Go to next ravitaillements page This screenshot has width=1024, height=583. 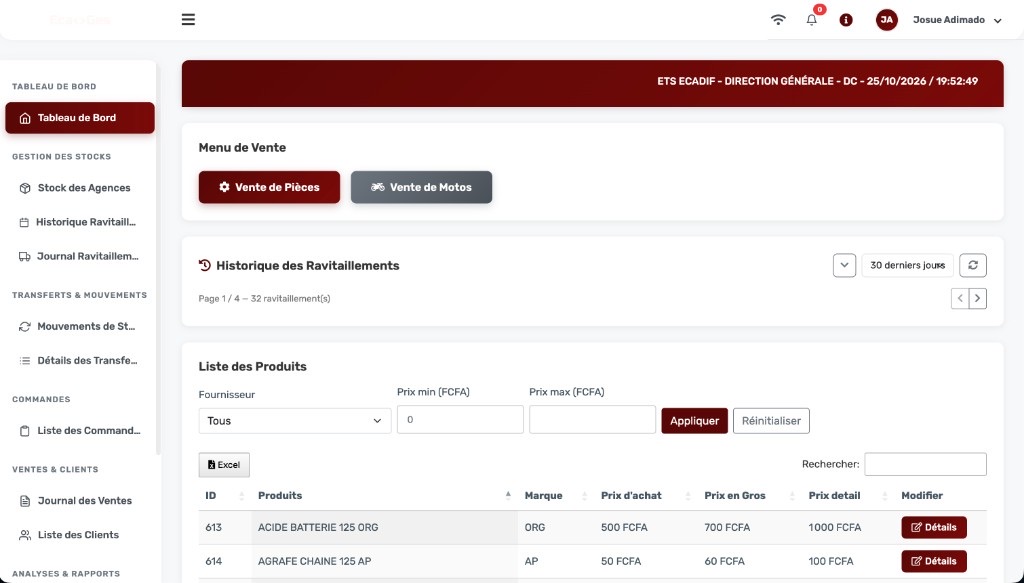point(978,298)
